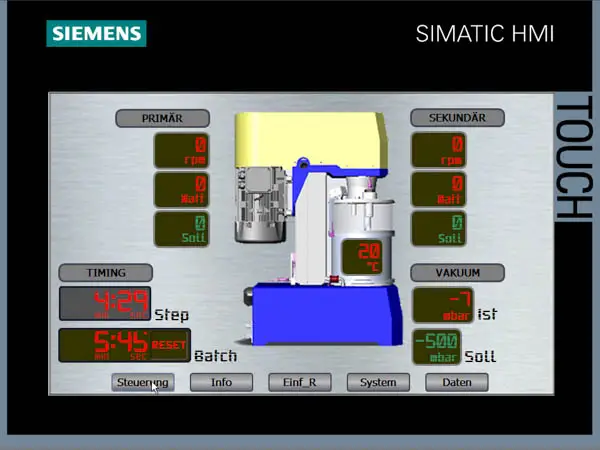Open the Steuerung screen
Screen dimensions: 600x450
[143, 382]
